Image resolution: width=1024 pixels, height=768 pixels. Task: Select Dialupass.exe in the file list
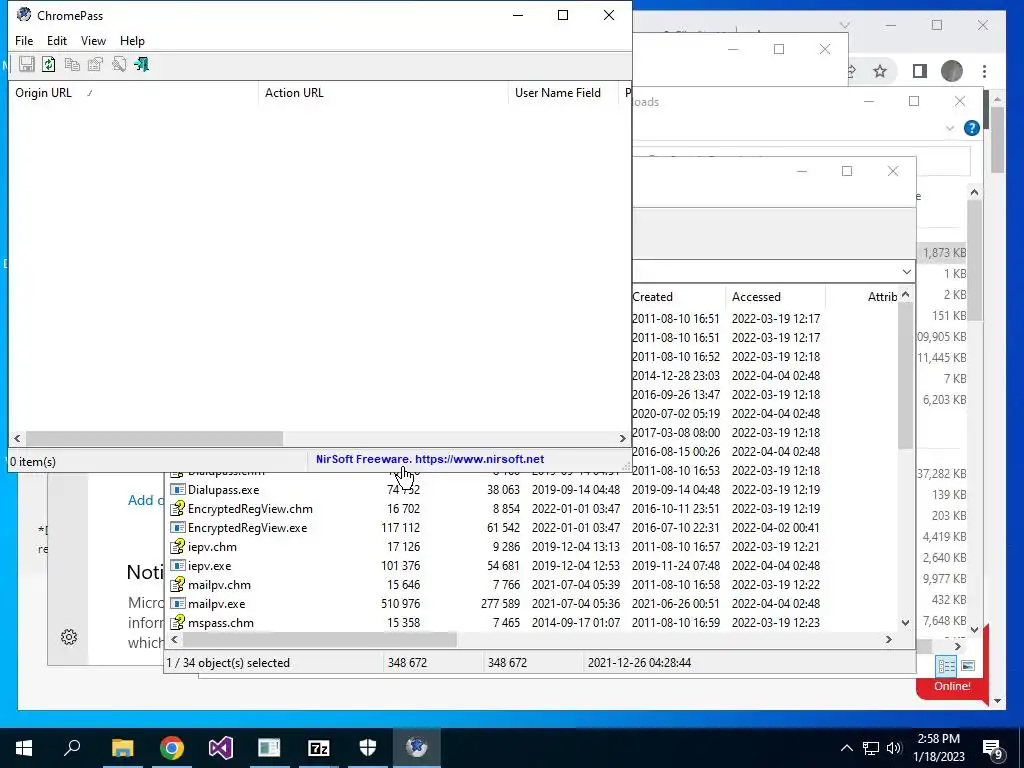223,490
